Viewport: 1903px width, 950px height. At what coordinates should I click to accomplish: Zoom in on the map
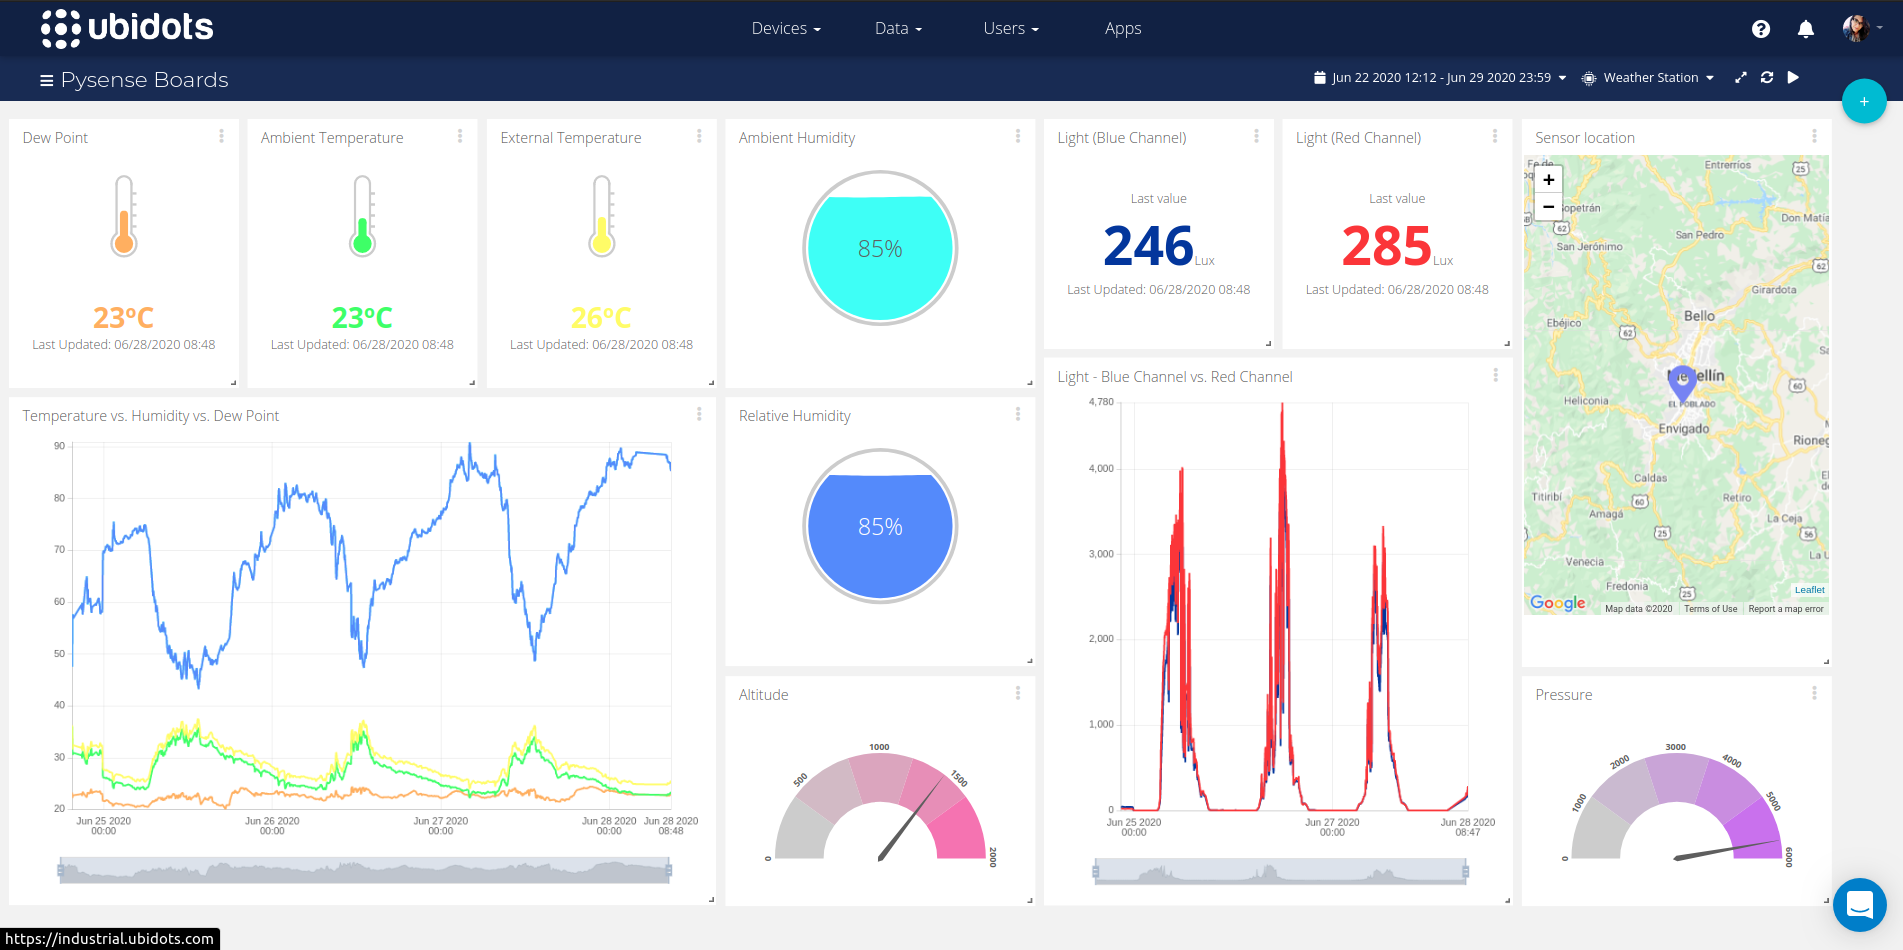pyautogui.click(x=1548, y=180)
